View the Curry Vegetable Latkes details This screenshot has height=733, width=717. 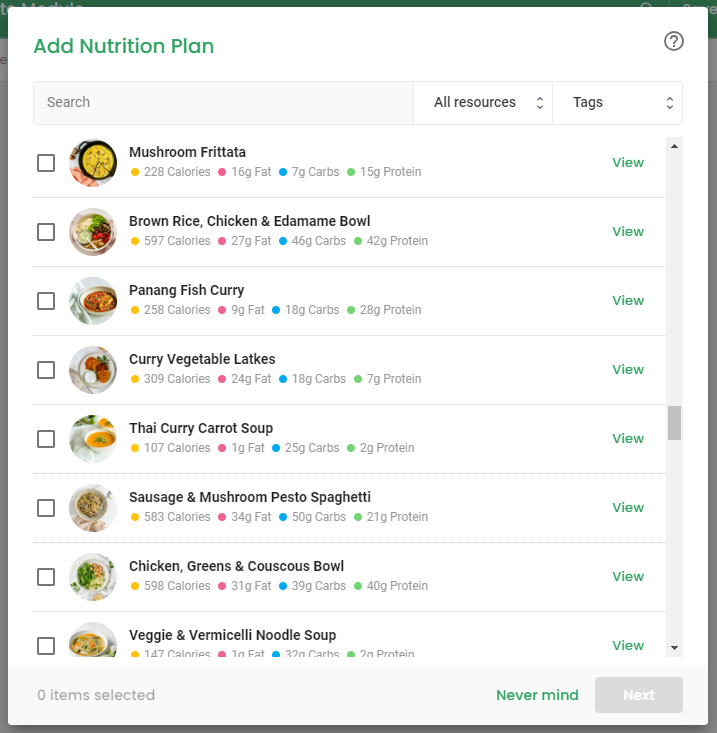(628, 369)
